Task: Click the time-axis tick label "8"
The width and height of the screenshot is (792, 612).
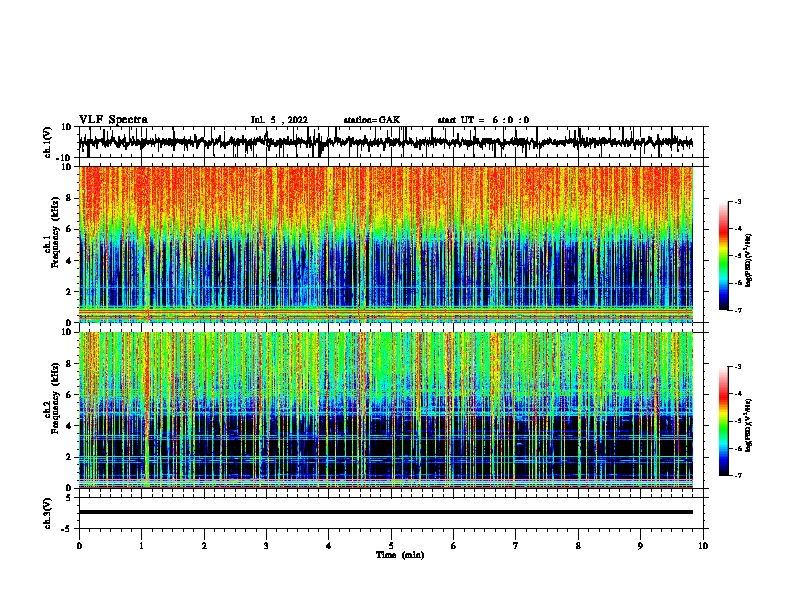Action: tap(578, 546)
